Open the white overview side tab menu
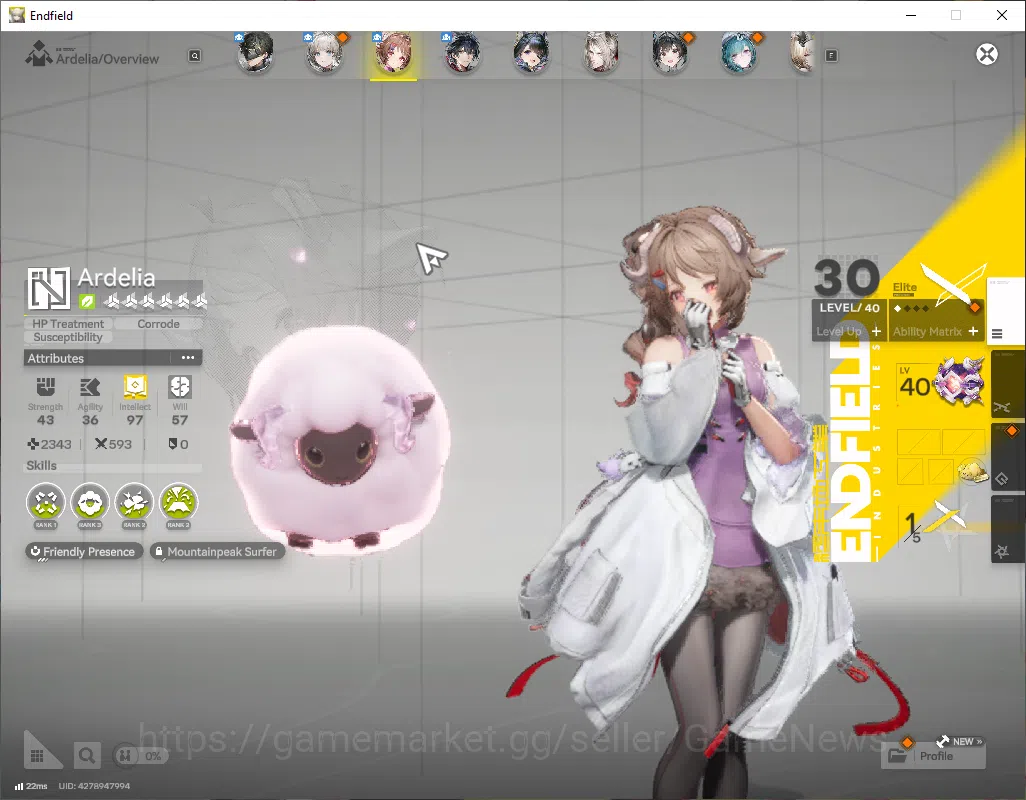1026x800 pixels. [x=1006, y=310]
